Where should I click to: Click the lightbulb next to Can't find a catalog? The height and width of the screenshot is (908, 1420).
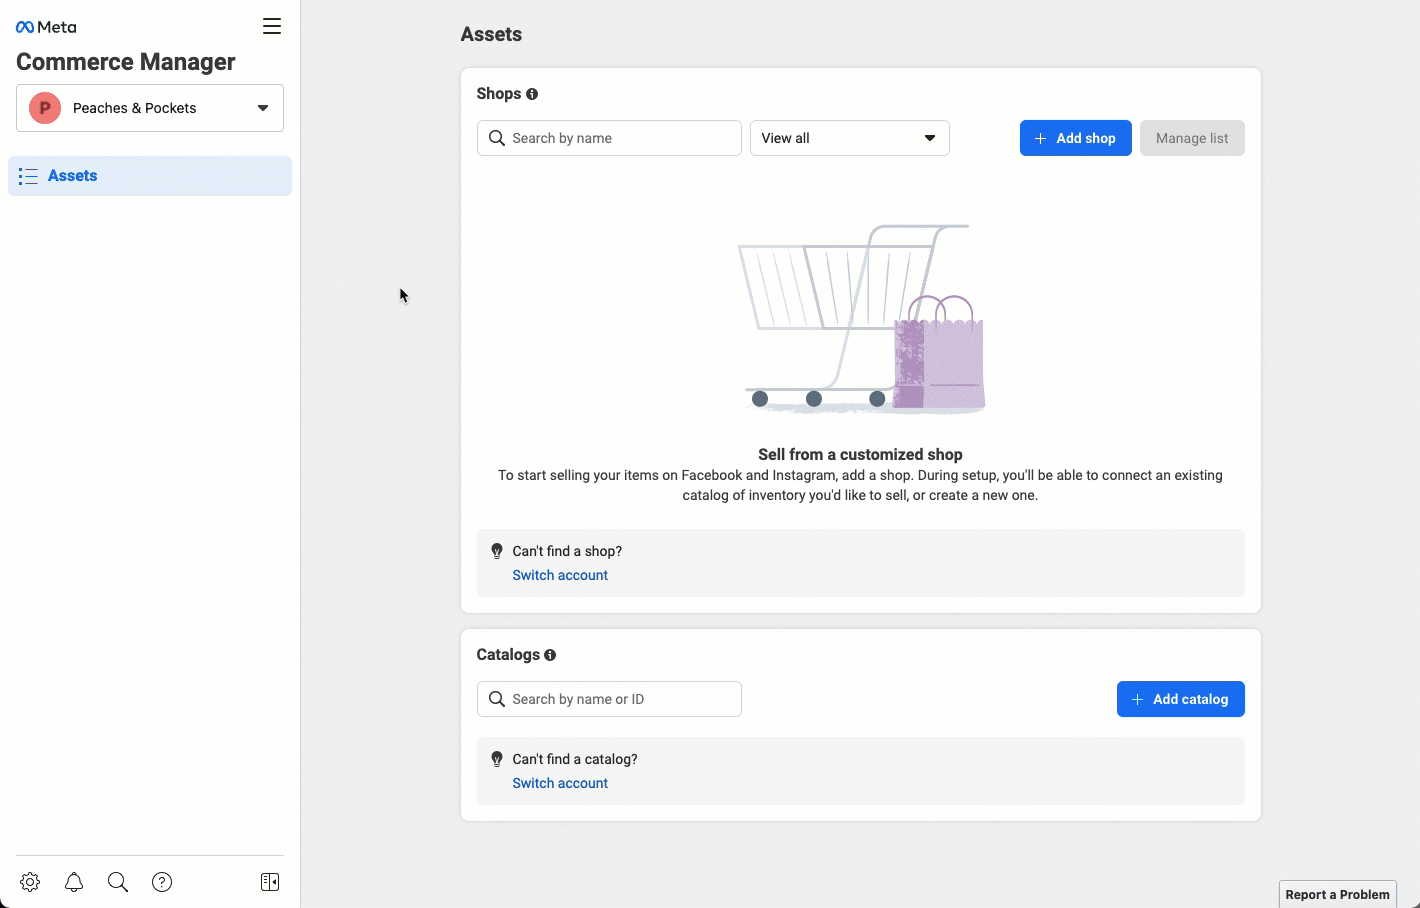[x=497, y=759]
